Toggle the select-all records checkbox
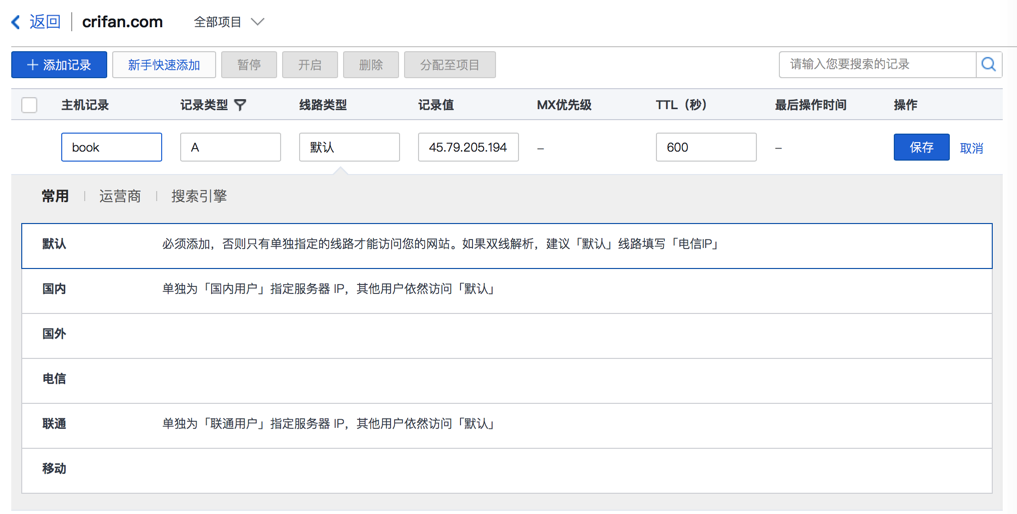Image resolution: width=1017 pixels, height=514 pixels. pyautogui.click(x=30, y=105)
